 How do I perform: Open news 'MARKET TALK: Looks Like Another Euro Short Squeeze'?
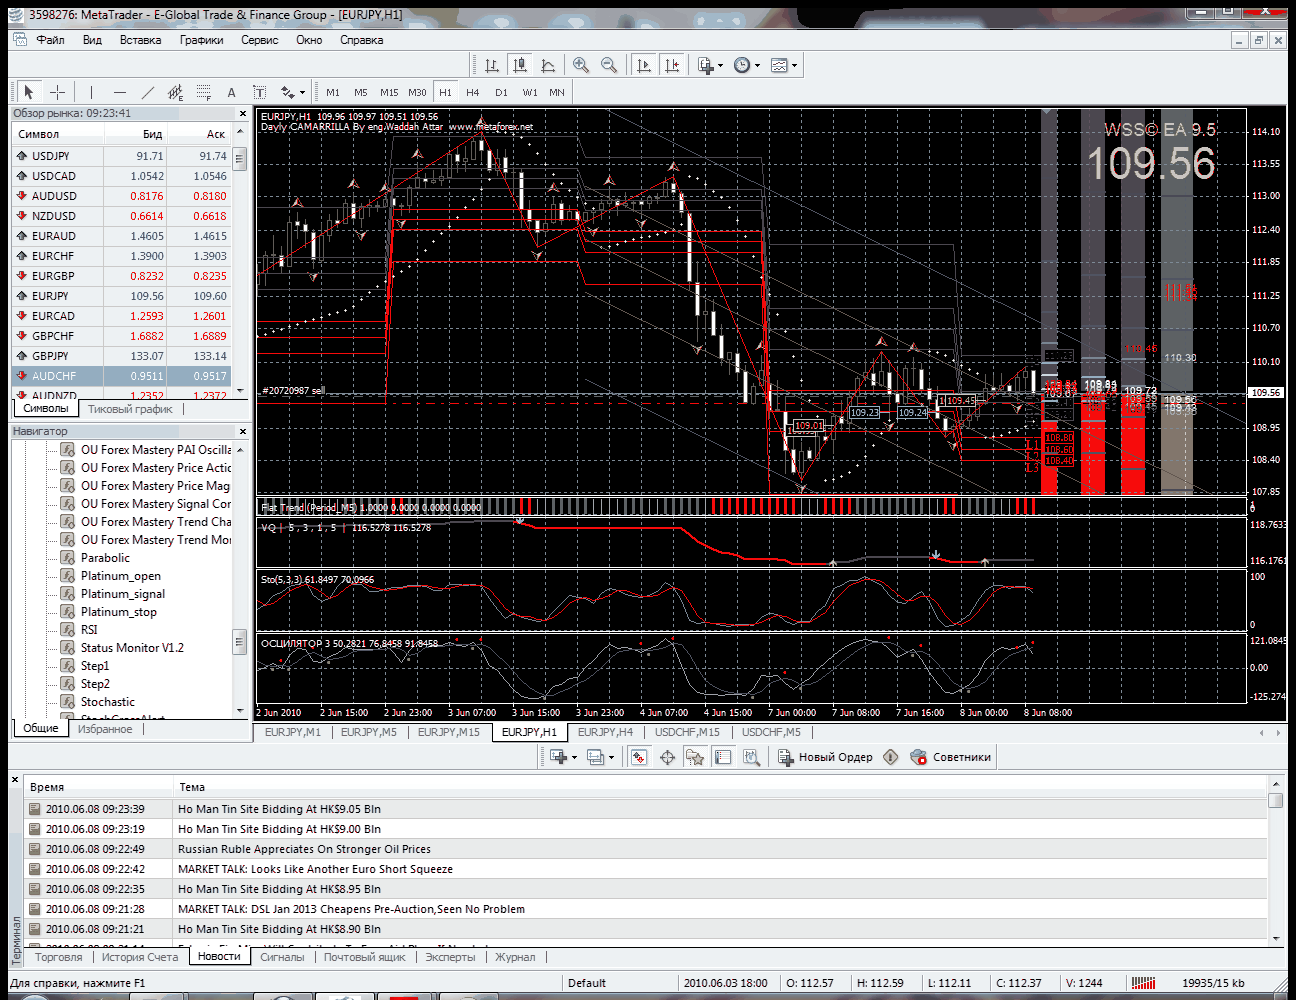coord(646,869)
